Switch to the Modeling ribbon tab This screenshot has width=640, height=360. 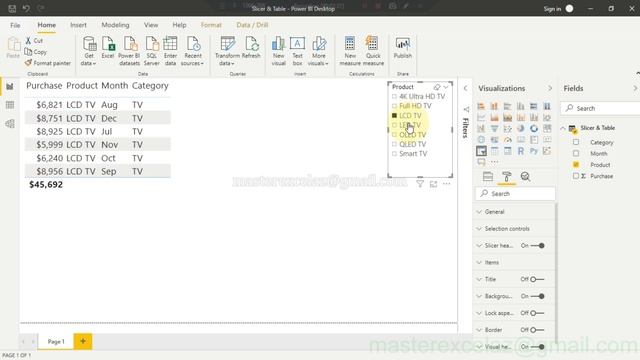115,25
